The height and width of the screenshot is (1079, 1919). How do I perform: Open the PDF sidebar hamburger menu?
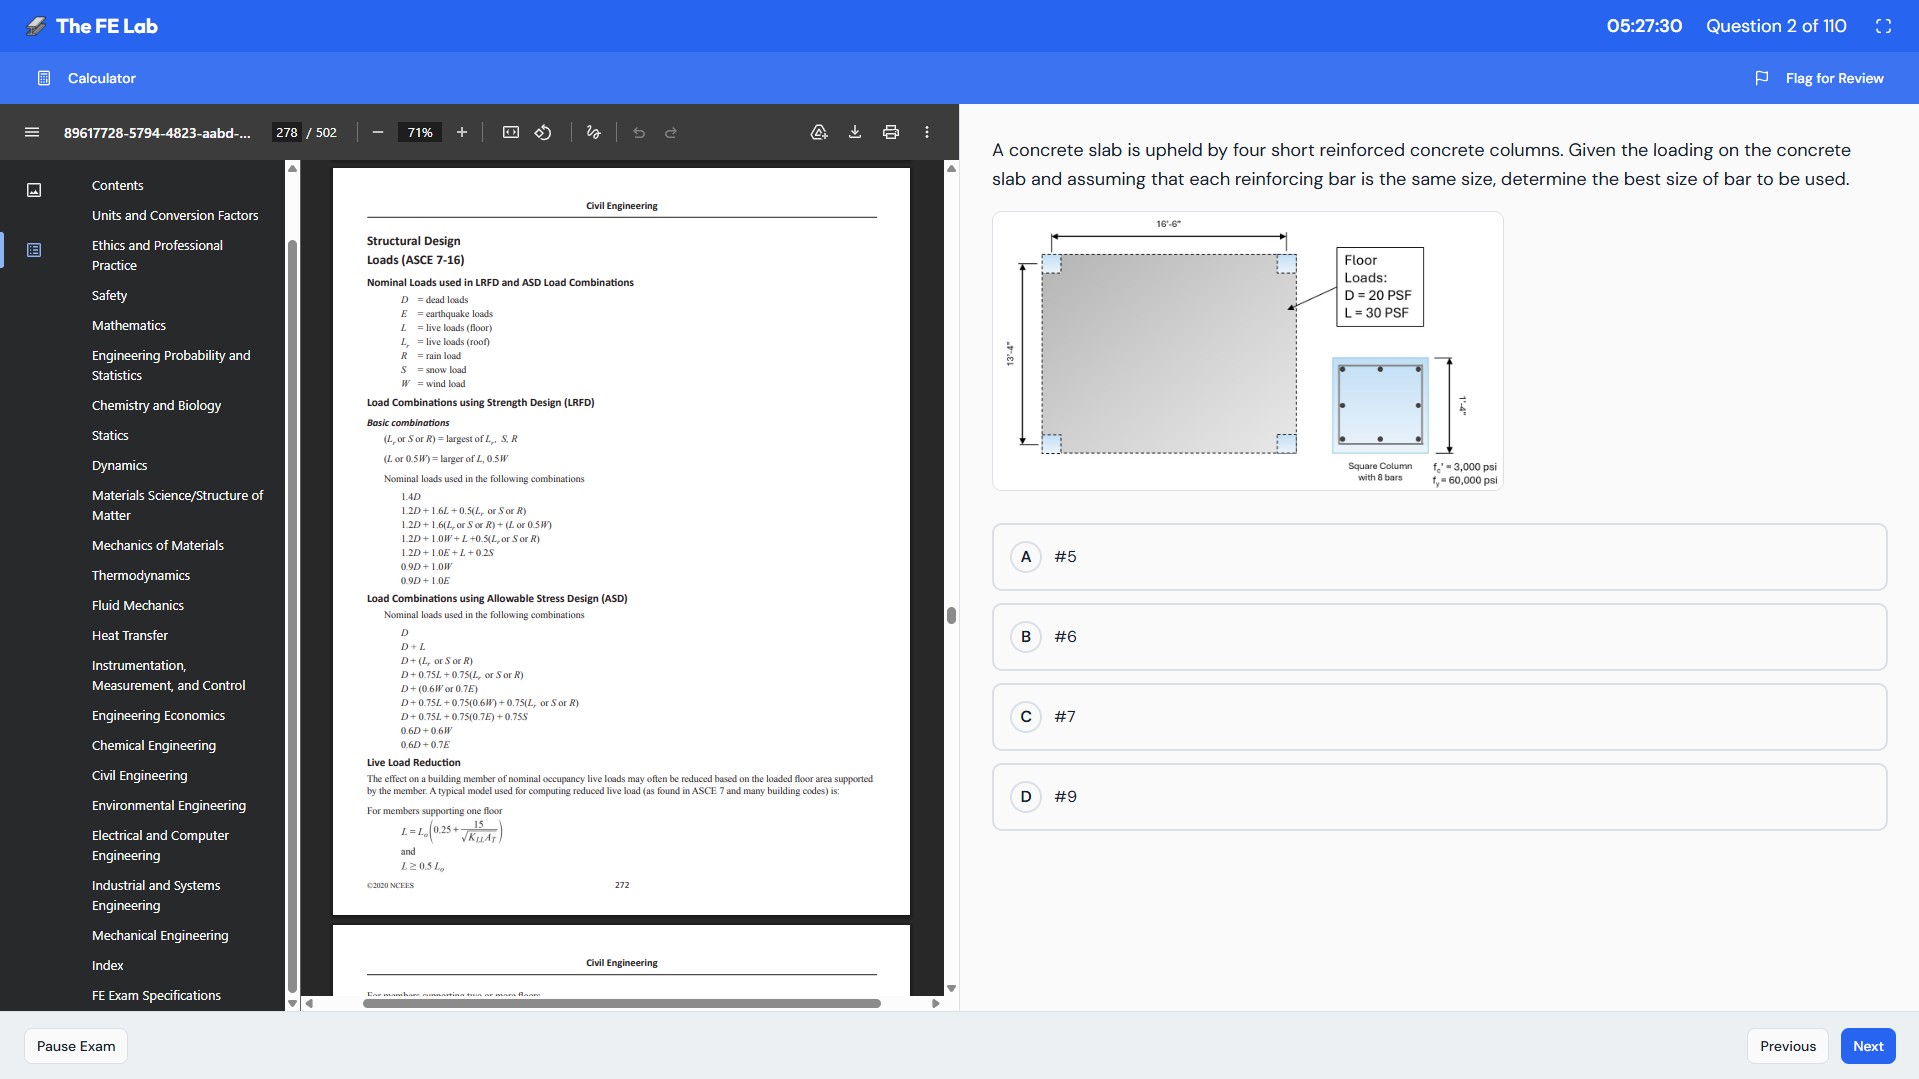click(32, 132)
